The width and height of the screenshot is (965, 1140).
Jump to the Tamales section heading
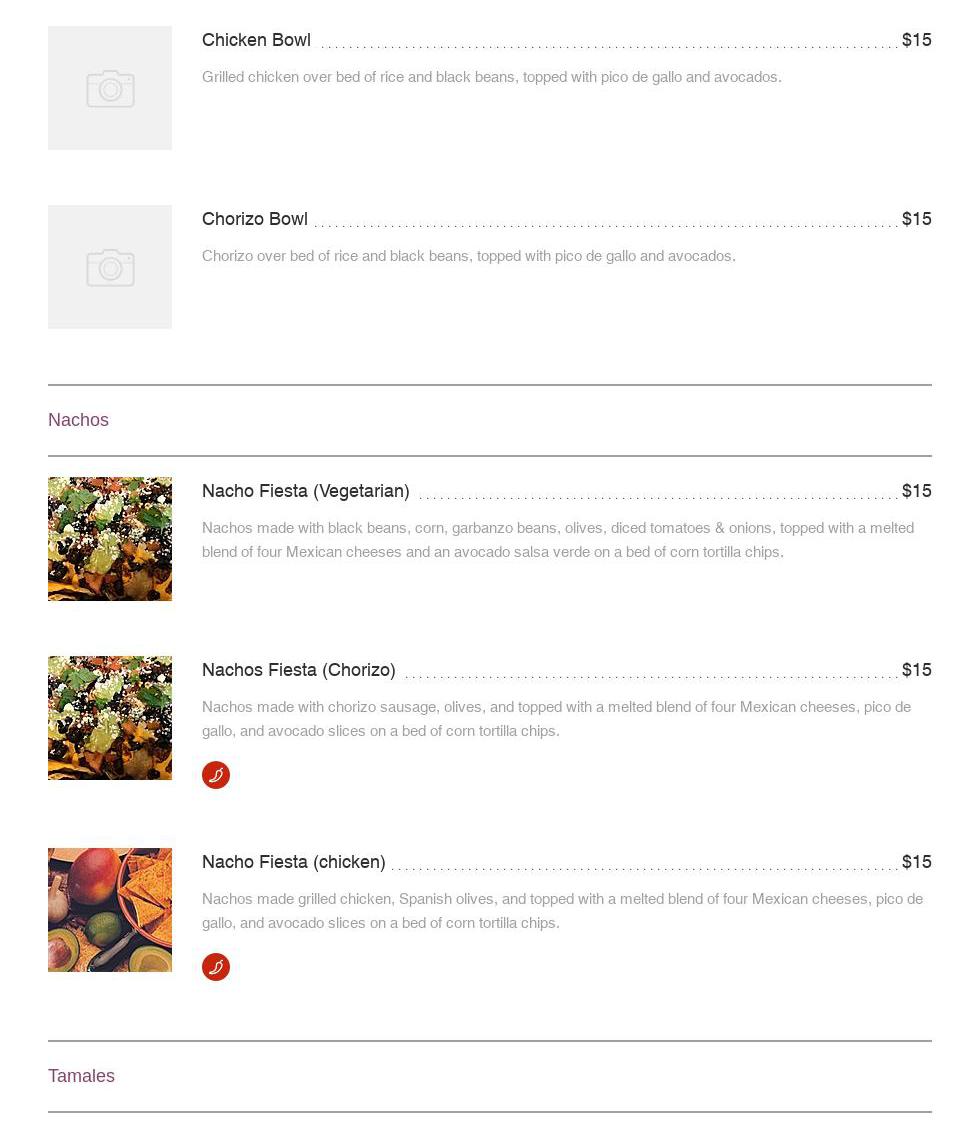[x=81, y=1076]
